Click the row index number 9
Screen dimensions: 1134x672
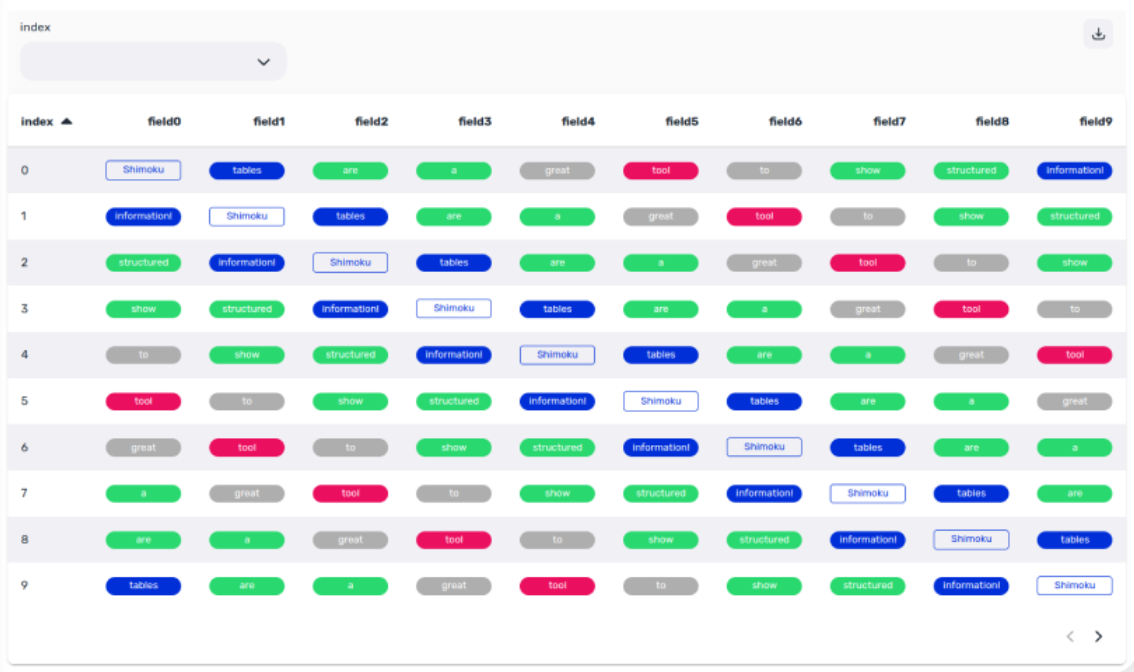coord(25,585)
